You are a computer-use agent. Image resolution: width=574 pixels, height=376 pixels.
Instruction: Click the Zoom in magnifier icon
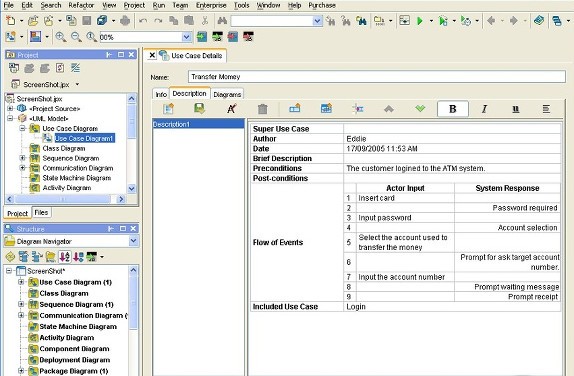click(x=61, y=37)
